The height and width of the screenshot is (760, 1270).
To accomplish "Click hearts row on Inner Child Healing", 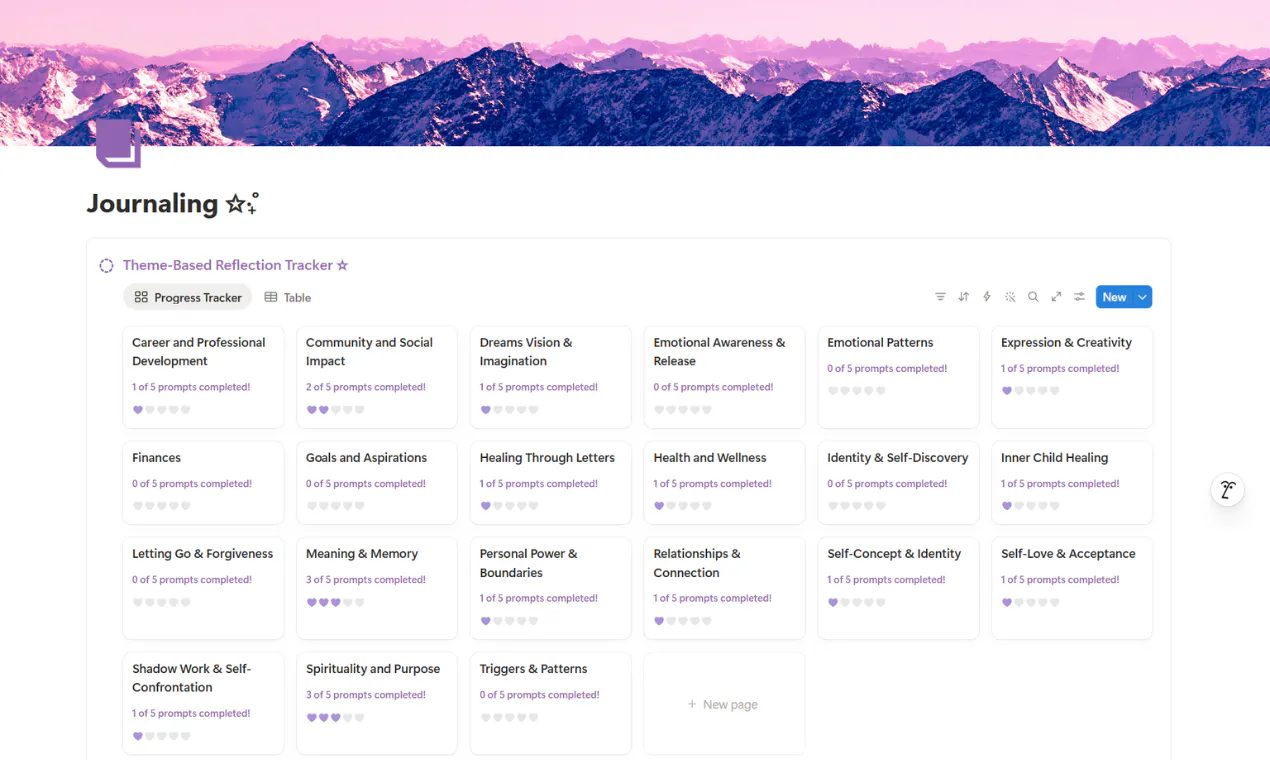I will 1030,506.
